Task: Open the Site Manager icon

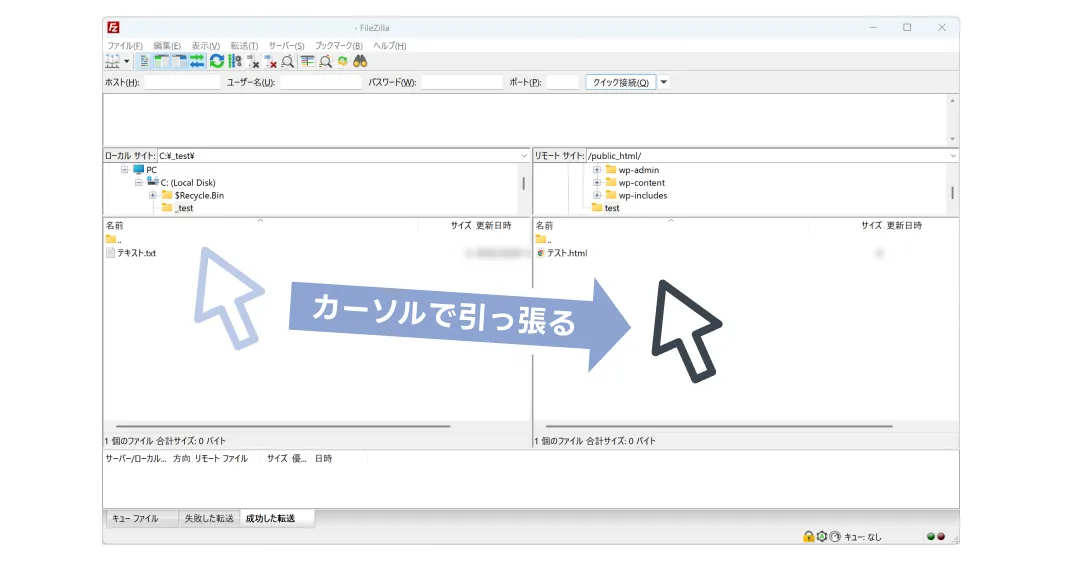Action: [112, 61]
